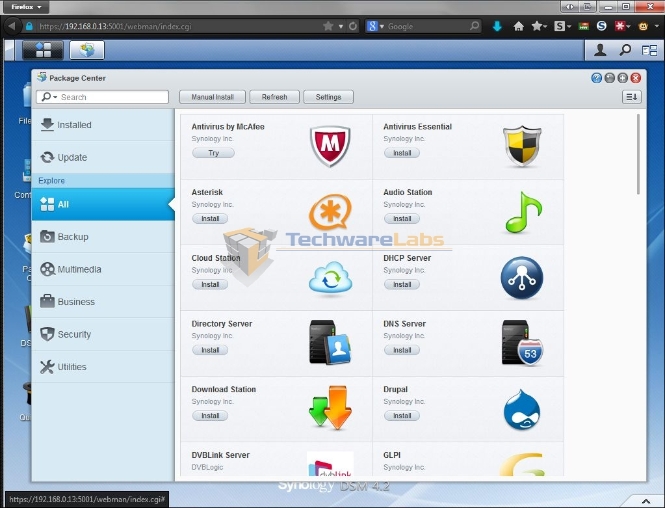The width and height of the screenshot is (665, 508).
Task: Click the Audio Station music note icon
Action: [x=523, y=212]
